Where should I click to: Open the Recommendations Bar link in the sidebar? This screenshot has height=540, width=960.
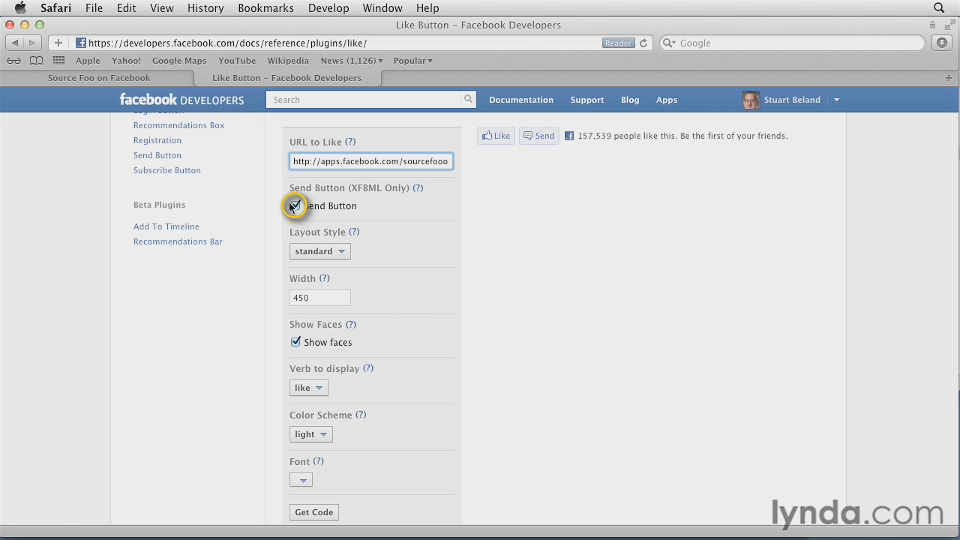tap(178, 242)
